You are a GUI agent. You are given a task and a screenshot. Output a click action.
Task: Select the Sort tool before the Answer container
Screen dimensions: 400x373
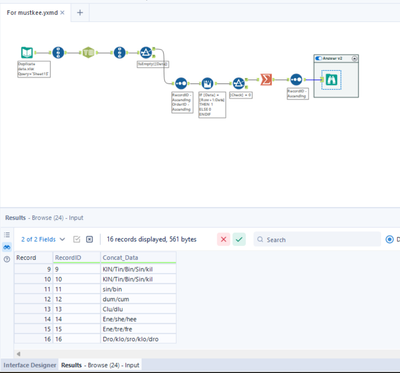point(296,80)
